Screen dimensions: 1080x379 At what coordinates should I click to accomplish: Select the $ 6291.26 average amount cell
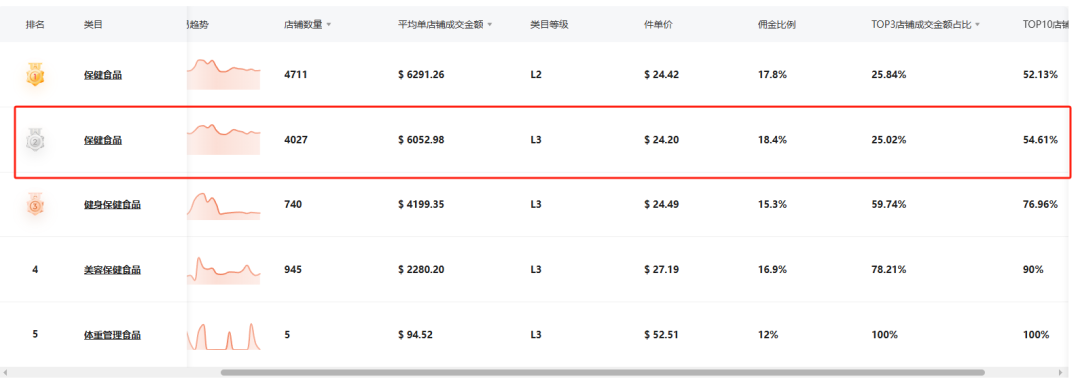pos(421,75)
